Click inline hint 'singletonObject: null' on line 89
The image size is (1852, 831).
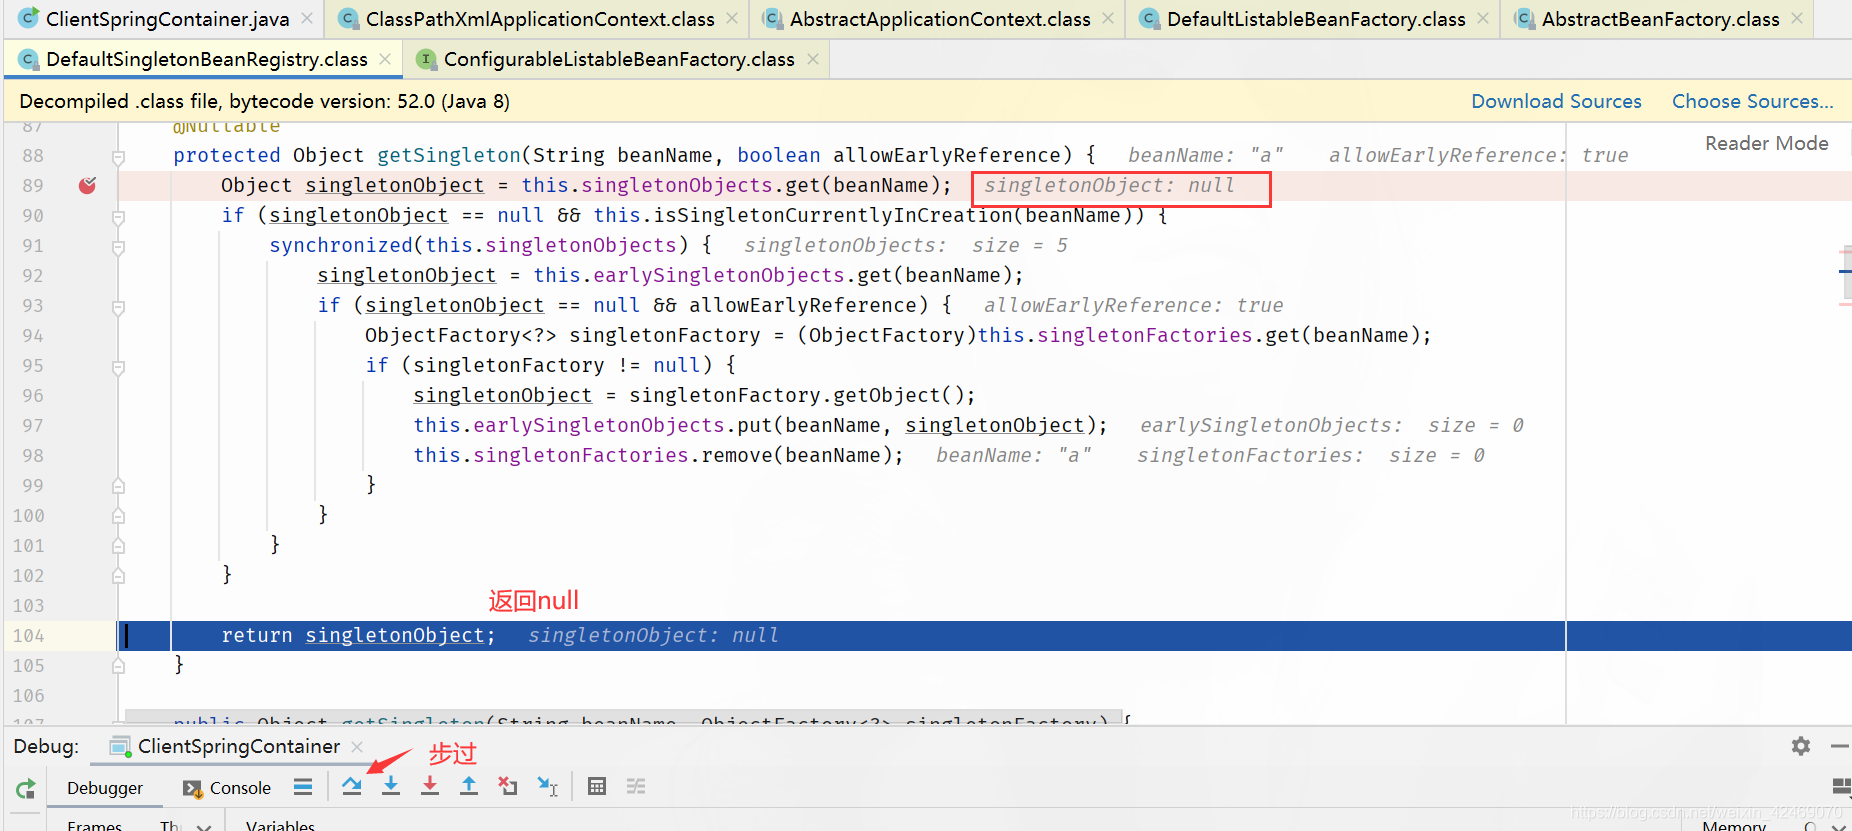[1109, 185]
